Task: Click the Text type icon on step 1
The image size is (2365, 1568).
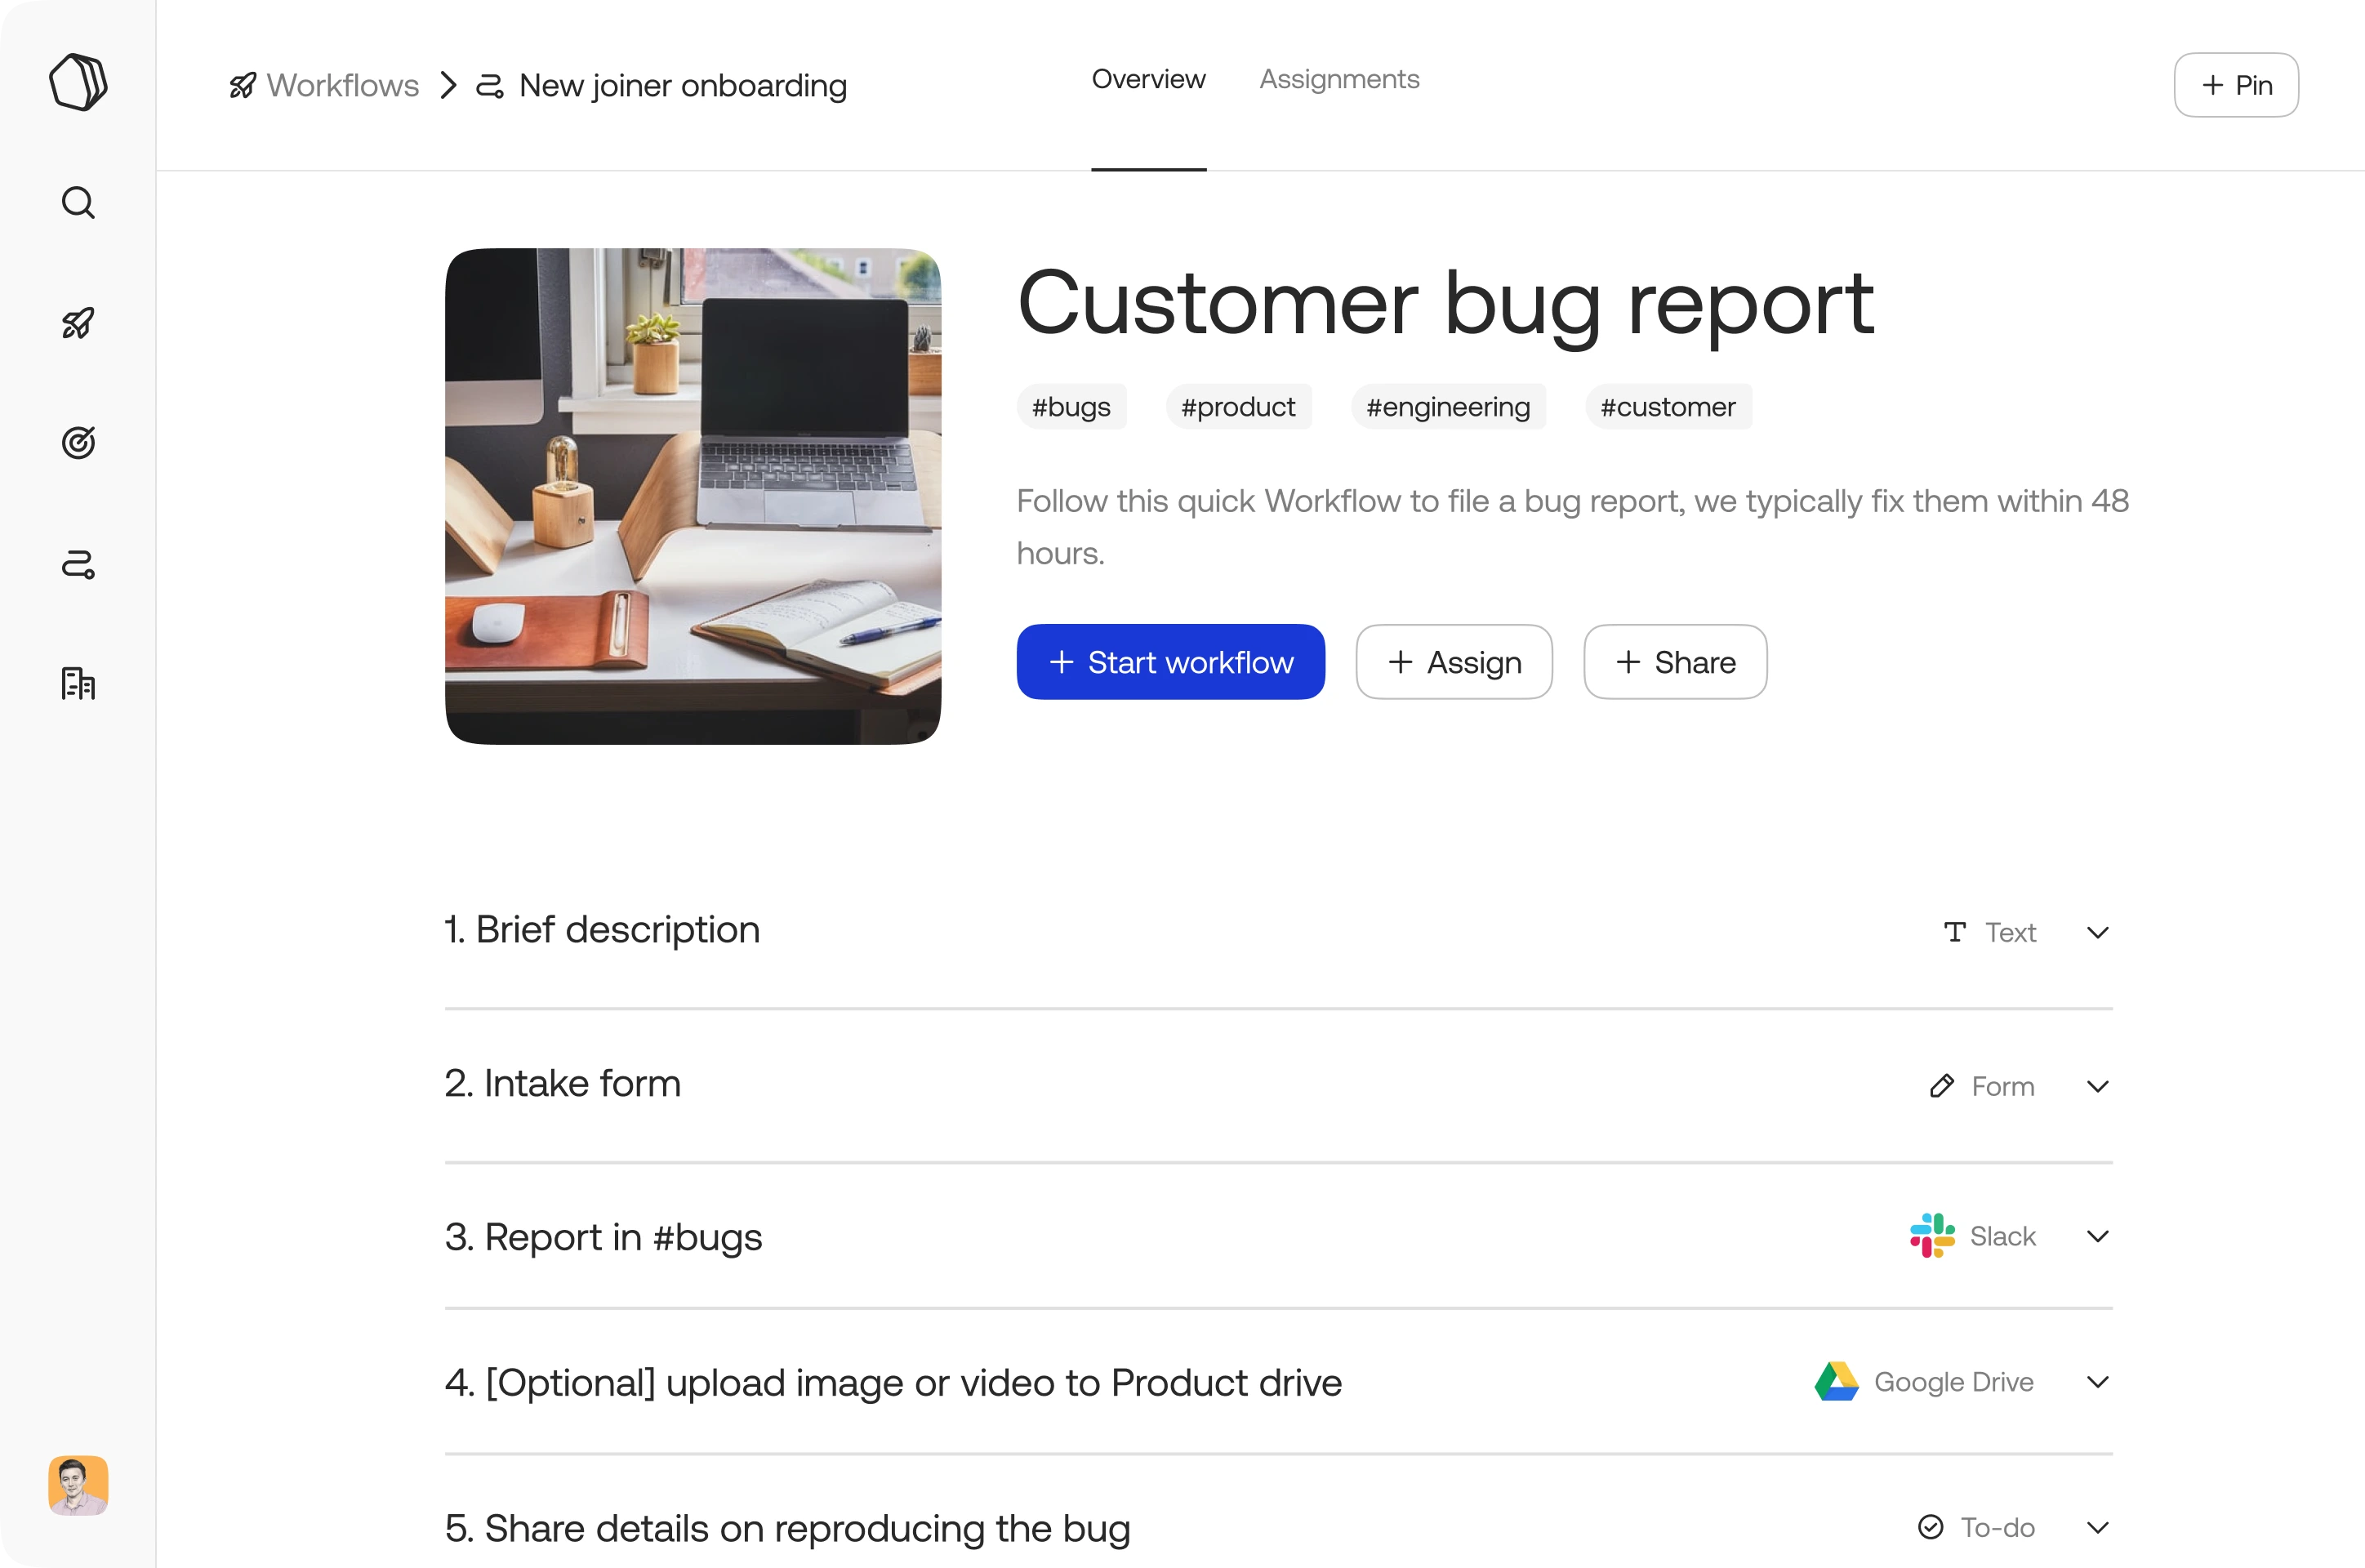Action: [x=1954, y=932]
